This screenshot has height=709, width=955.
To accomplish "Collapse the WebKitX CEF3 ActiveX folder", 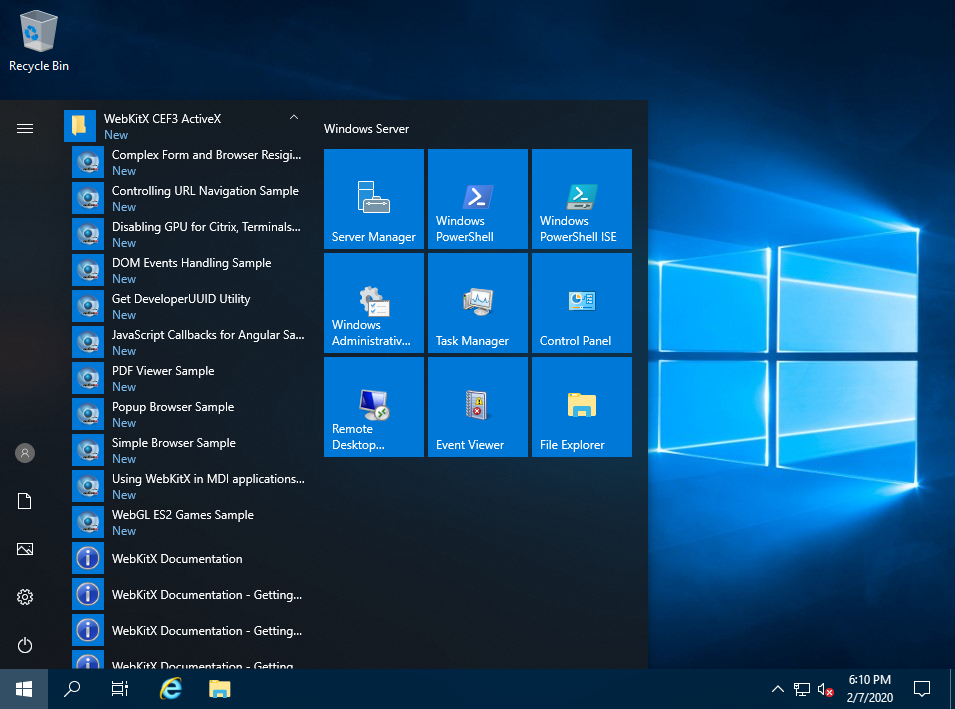I will [x=185, y=125].
